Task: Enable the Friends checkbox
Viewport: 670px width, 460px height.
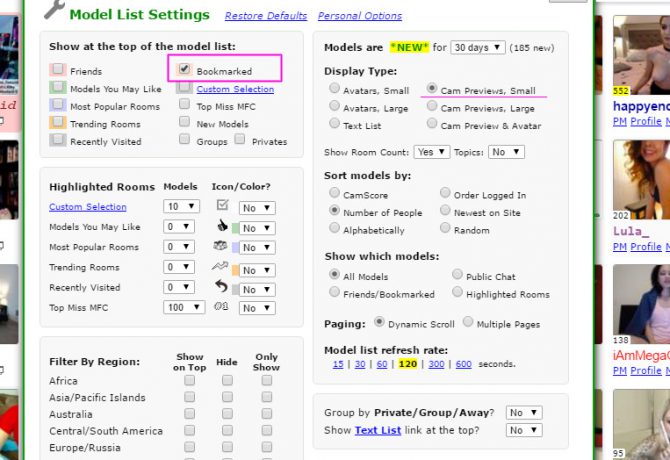Action: pyautogui.click(x=59, y=70)
